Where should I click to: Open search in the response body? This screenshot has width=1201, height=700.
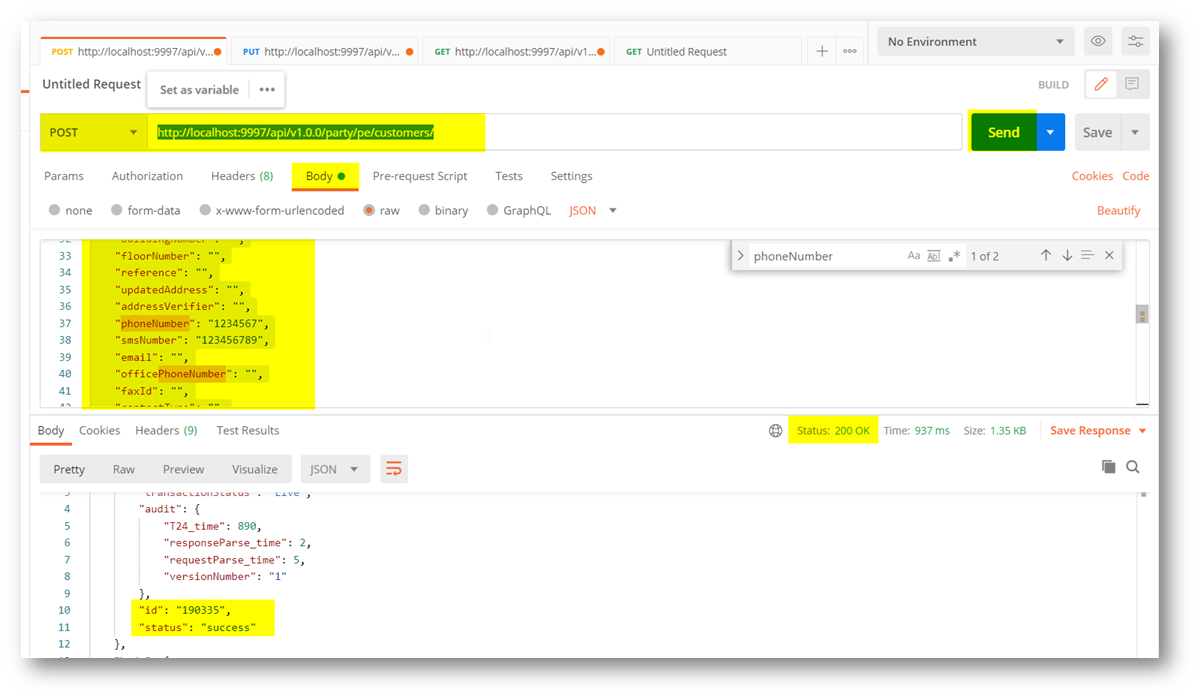click(x=1133, y=467)
